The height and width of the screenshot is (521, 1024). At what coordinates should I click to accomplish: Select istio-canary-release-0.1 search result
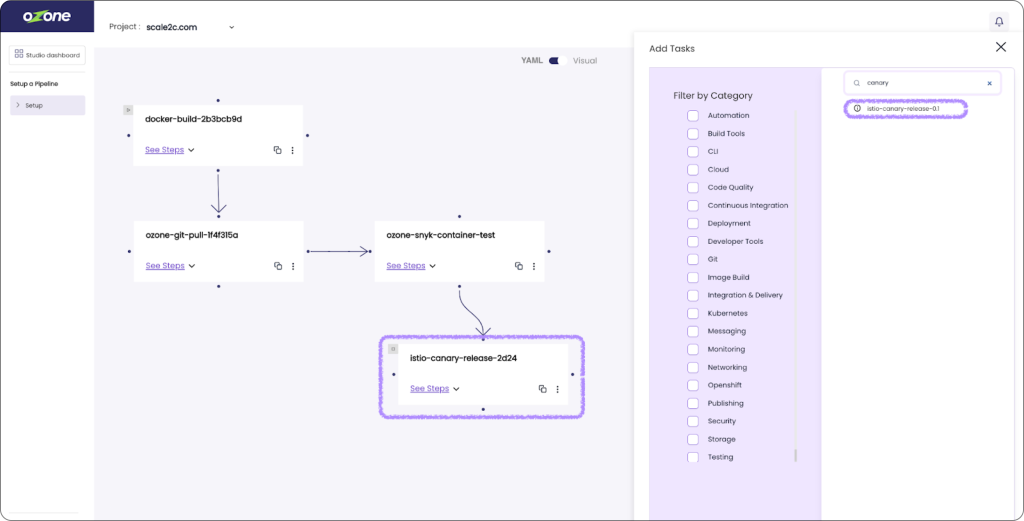903,109
